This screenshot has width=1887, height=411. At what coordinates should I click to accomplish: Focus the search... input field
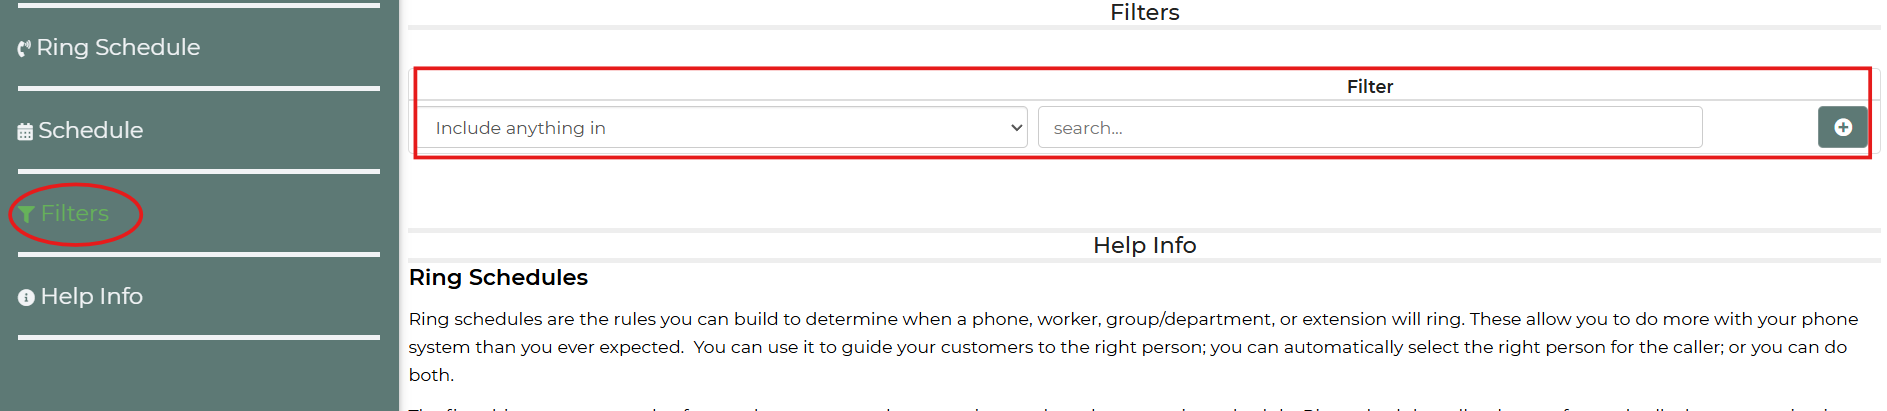point(1370,127)
